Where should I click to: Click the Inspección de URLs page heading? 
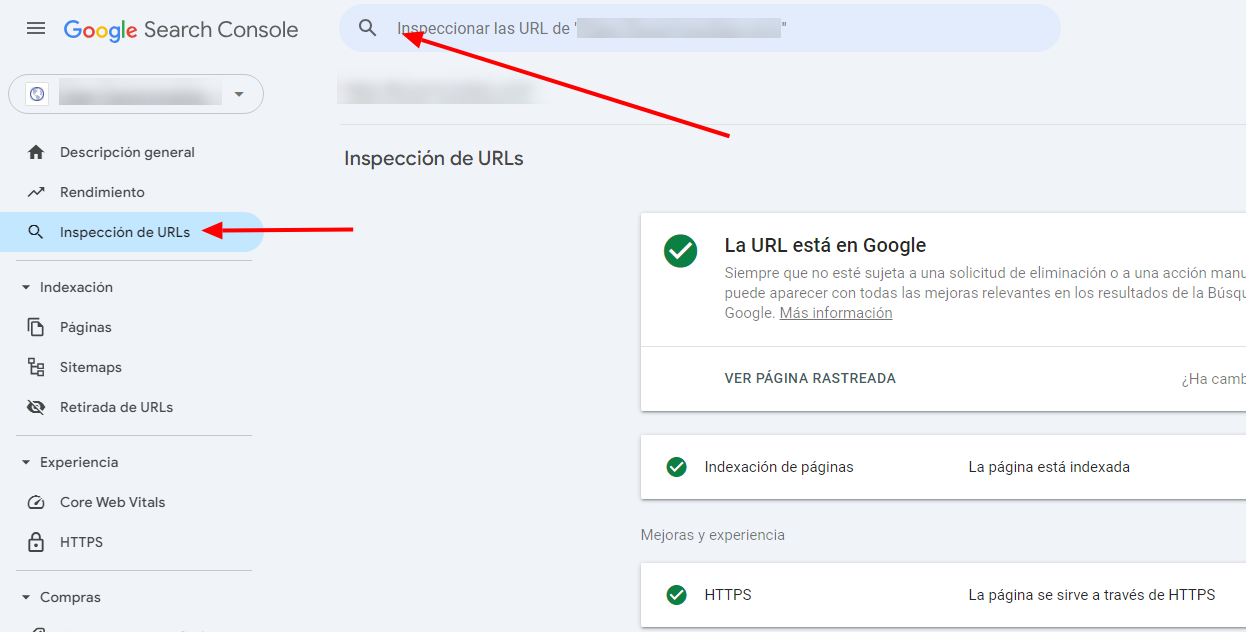tap(434, 158)
